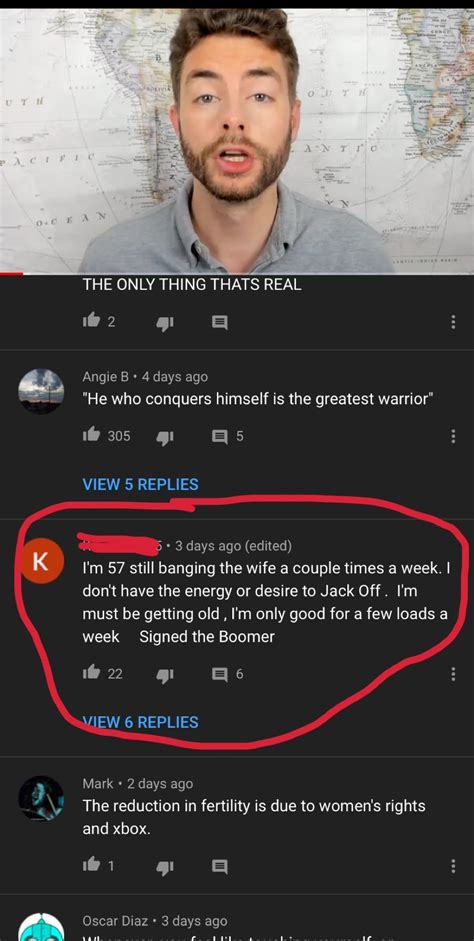The height and width of the screenshot is (941, 474).
Task: Open options for top partially shown comment
Action: click(x=453, y=322)
